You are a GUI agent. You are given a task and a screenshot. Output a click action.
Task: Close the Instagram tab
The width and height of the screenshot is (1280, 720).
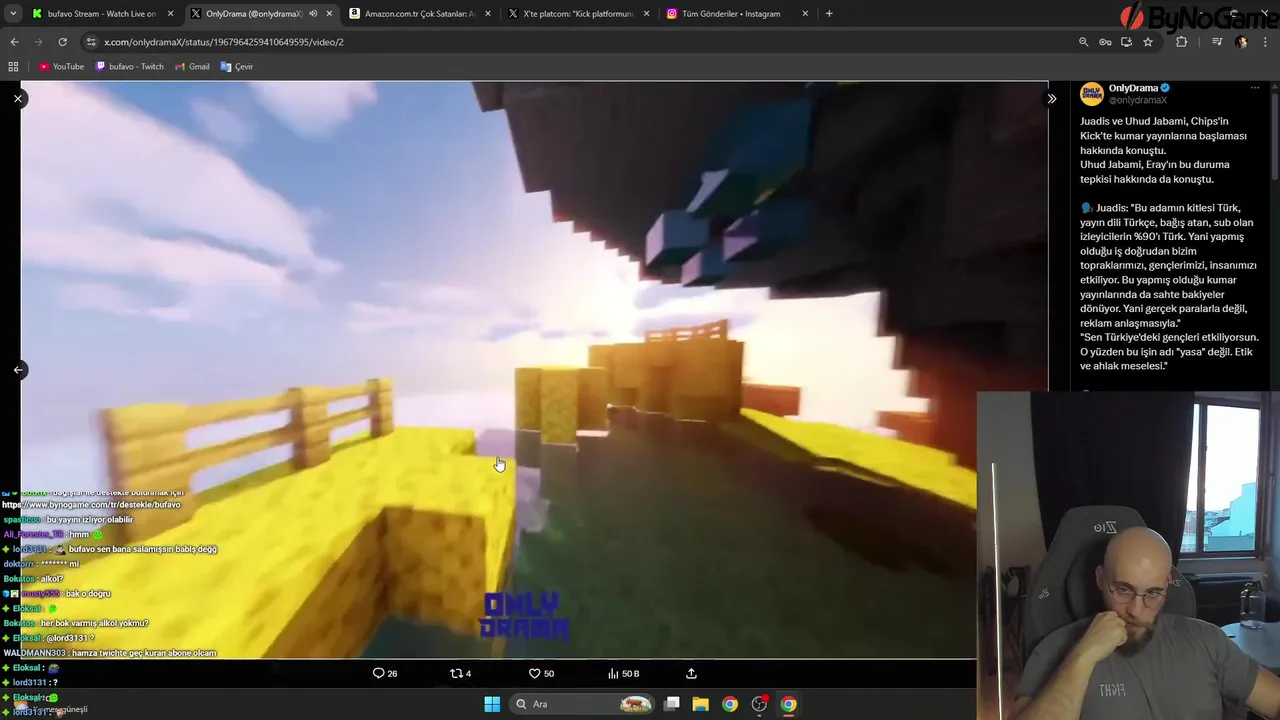click(x=805, y=14)
